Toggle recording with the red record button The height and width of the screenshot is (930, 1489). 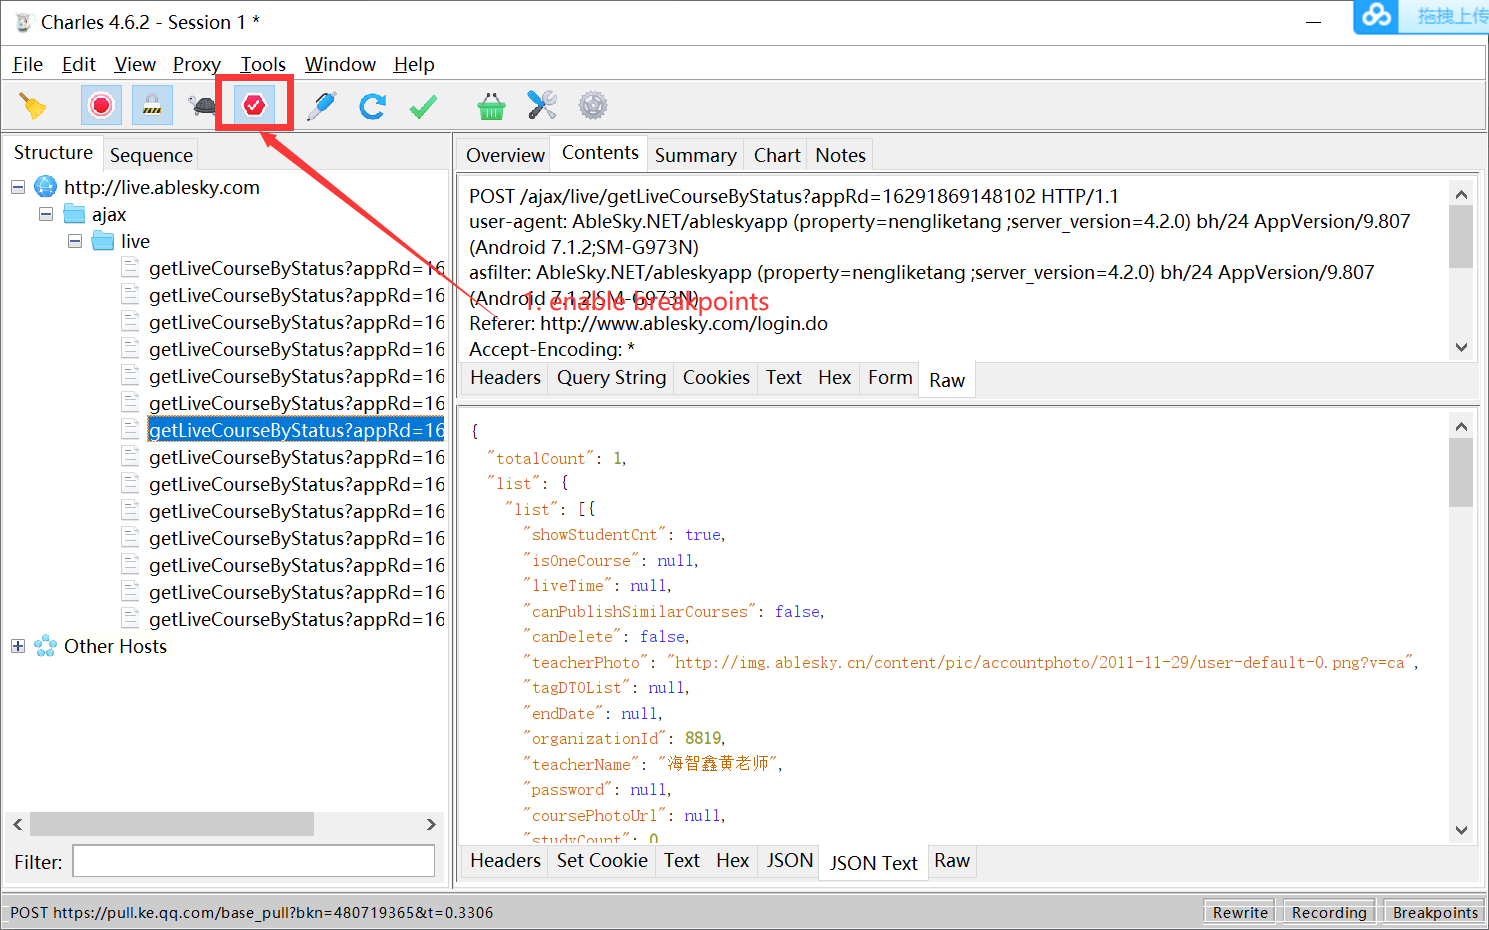click(101, 106)
